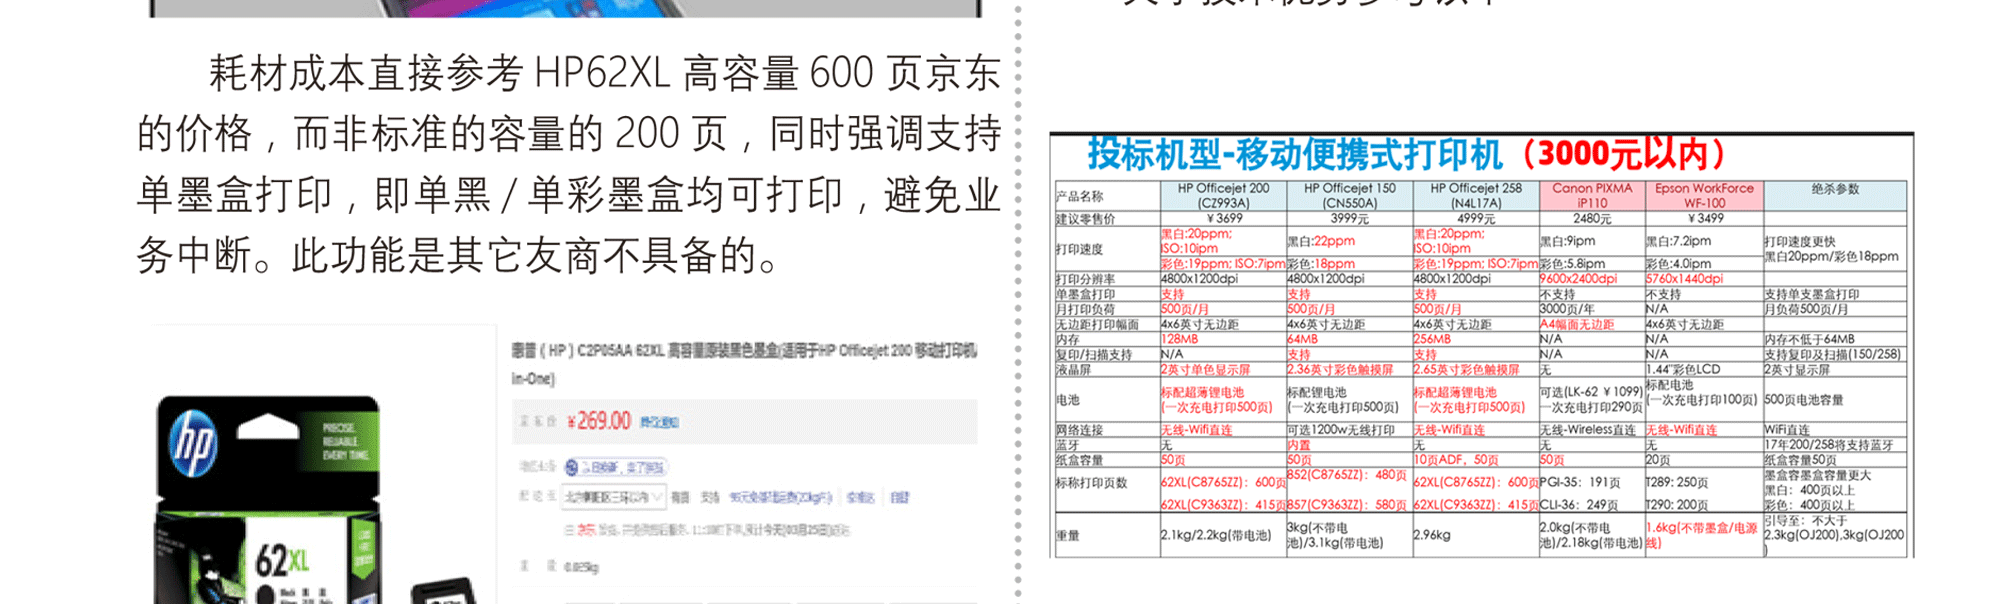
Task: Click the 产品名称 row label
Action: pyautogui.click(x=1080, y=196)
